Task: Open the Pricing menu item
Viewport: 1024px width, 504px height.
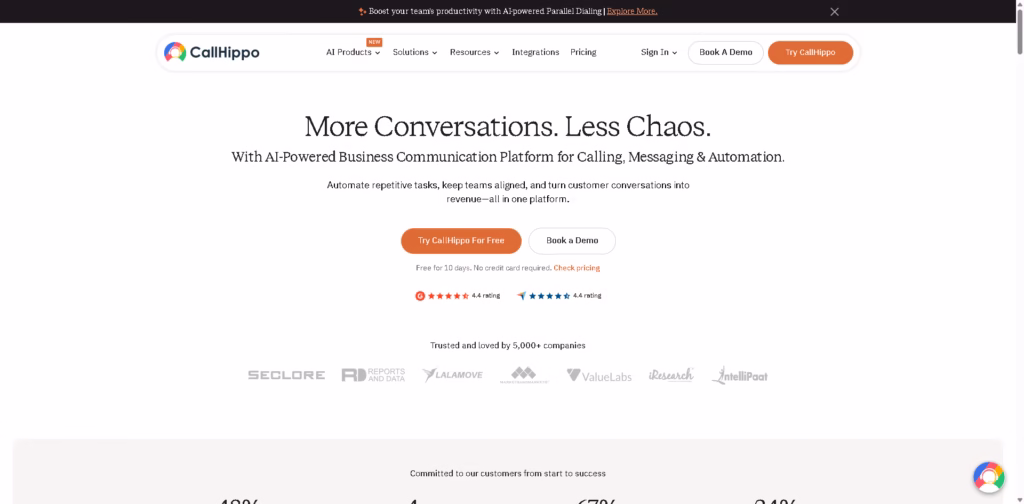Action: pos(583,52)
